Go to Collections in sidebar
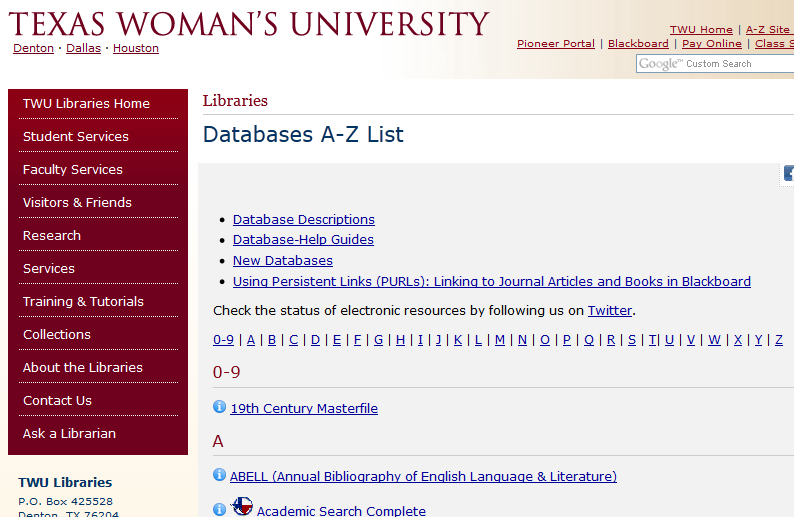This screenshot has height=517, width=794. (x=57, y=334)
